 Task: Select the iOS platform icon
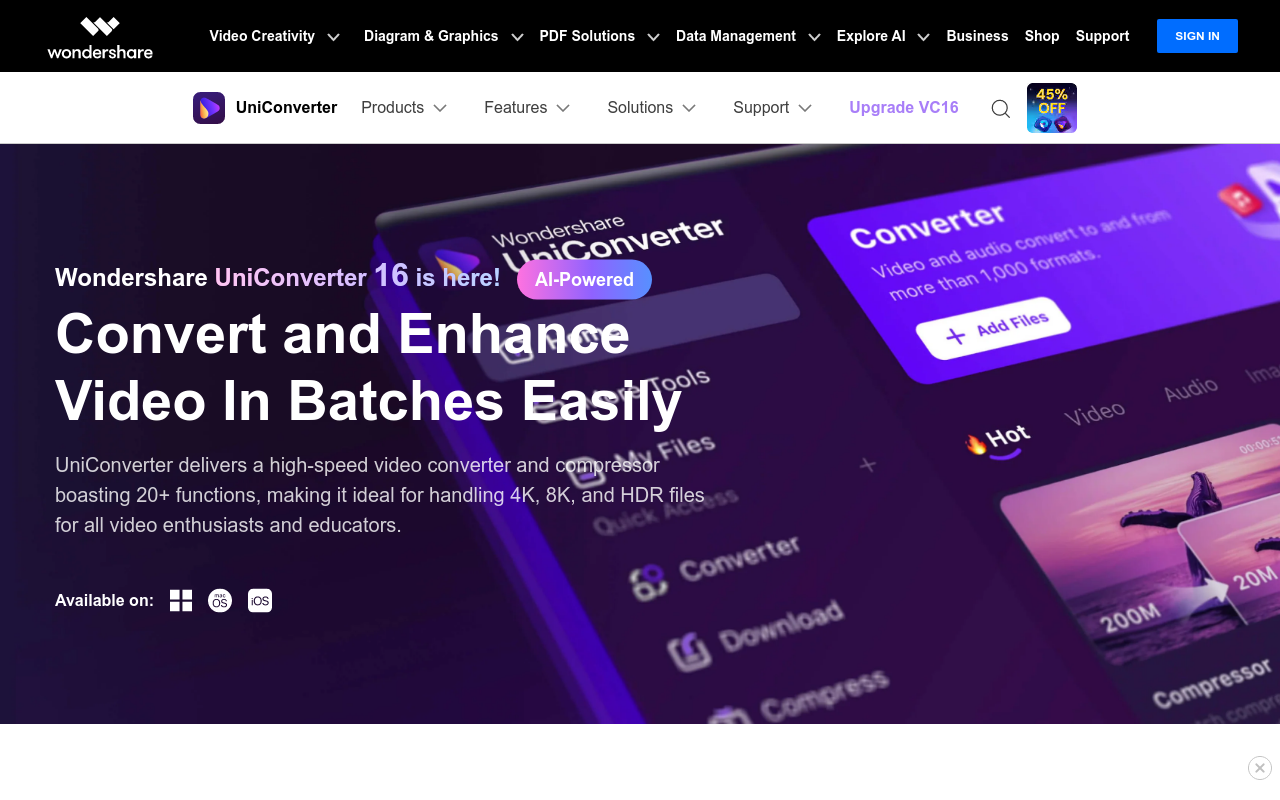coord(260,600)
